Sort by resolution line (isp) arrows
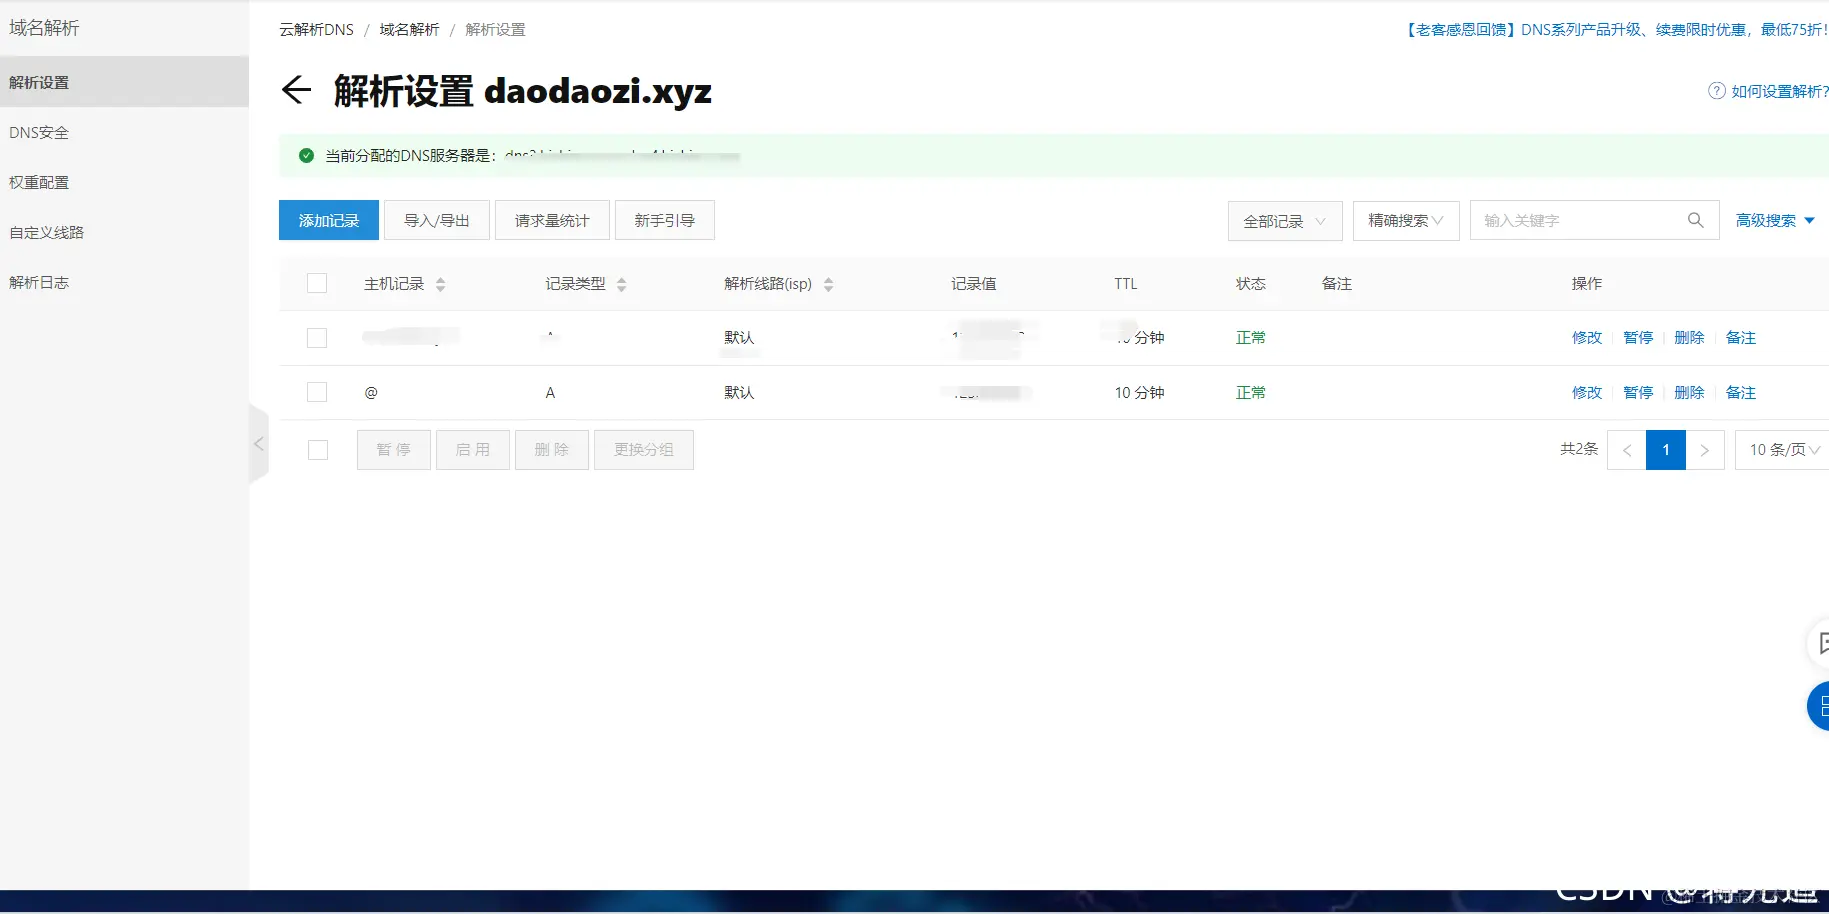Screen dimensions: 1829x914 click(x=828, y=284)
